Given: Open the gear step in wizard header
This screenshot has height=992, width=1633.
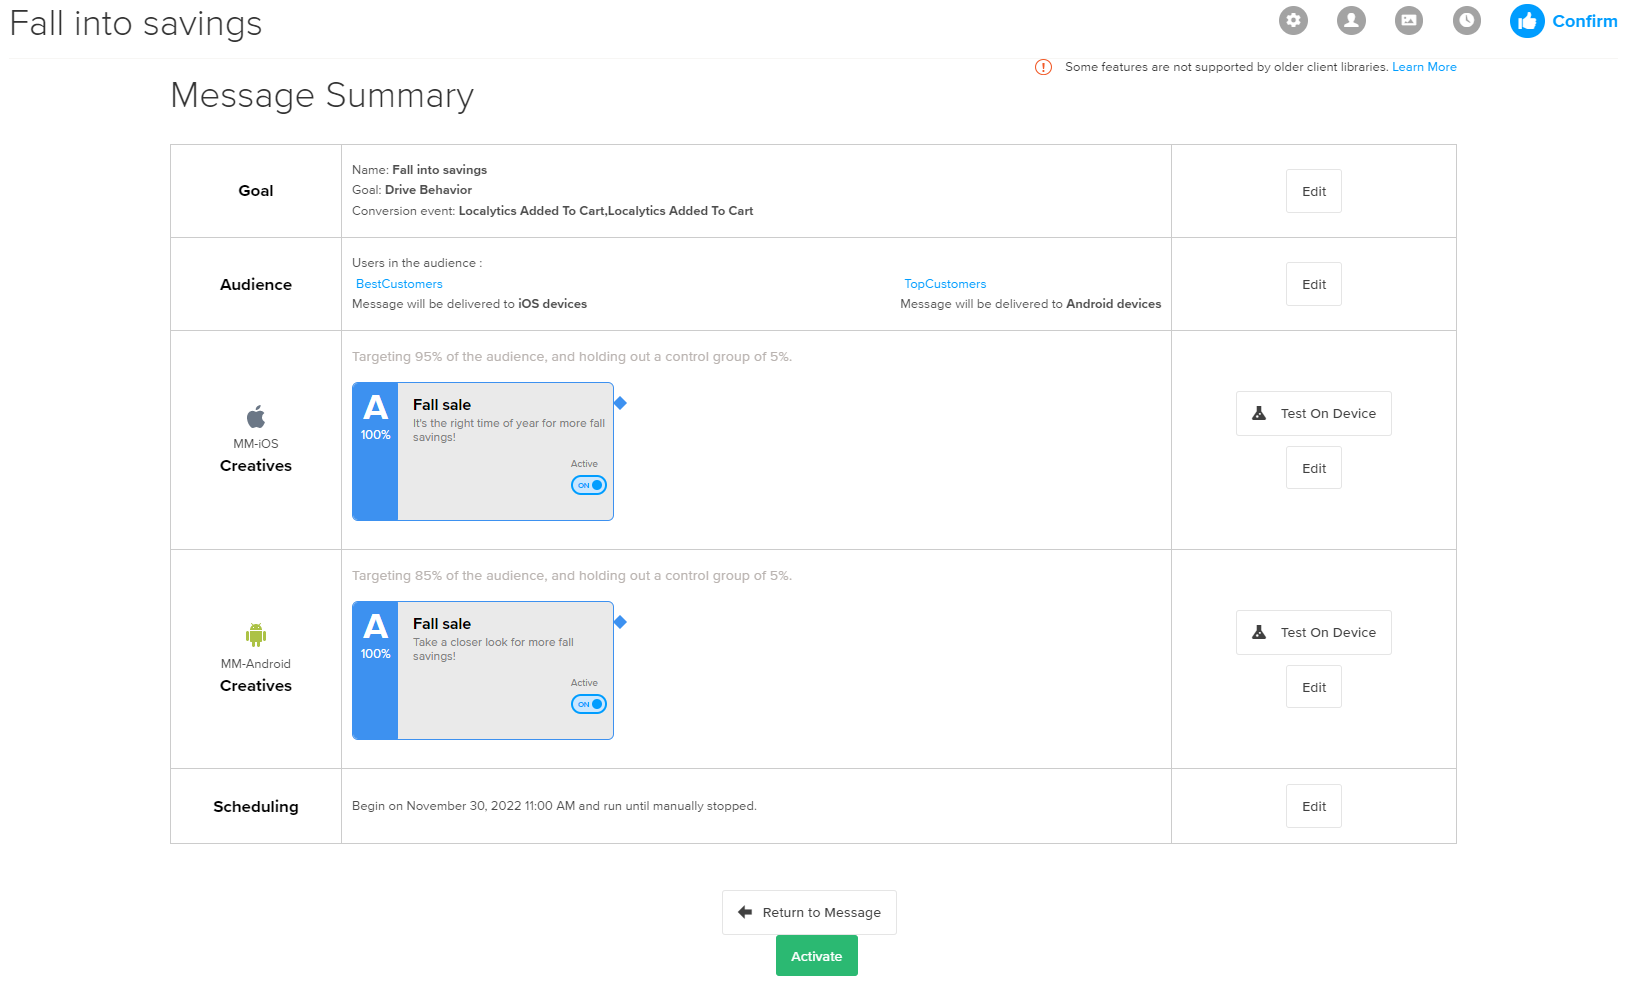Looking at the screenshot, I should pyautogui.click(x=1293, y=20).
